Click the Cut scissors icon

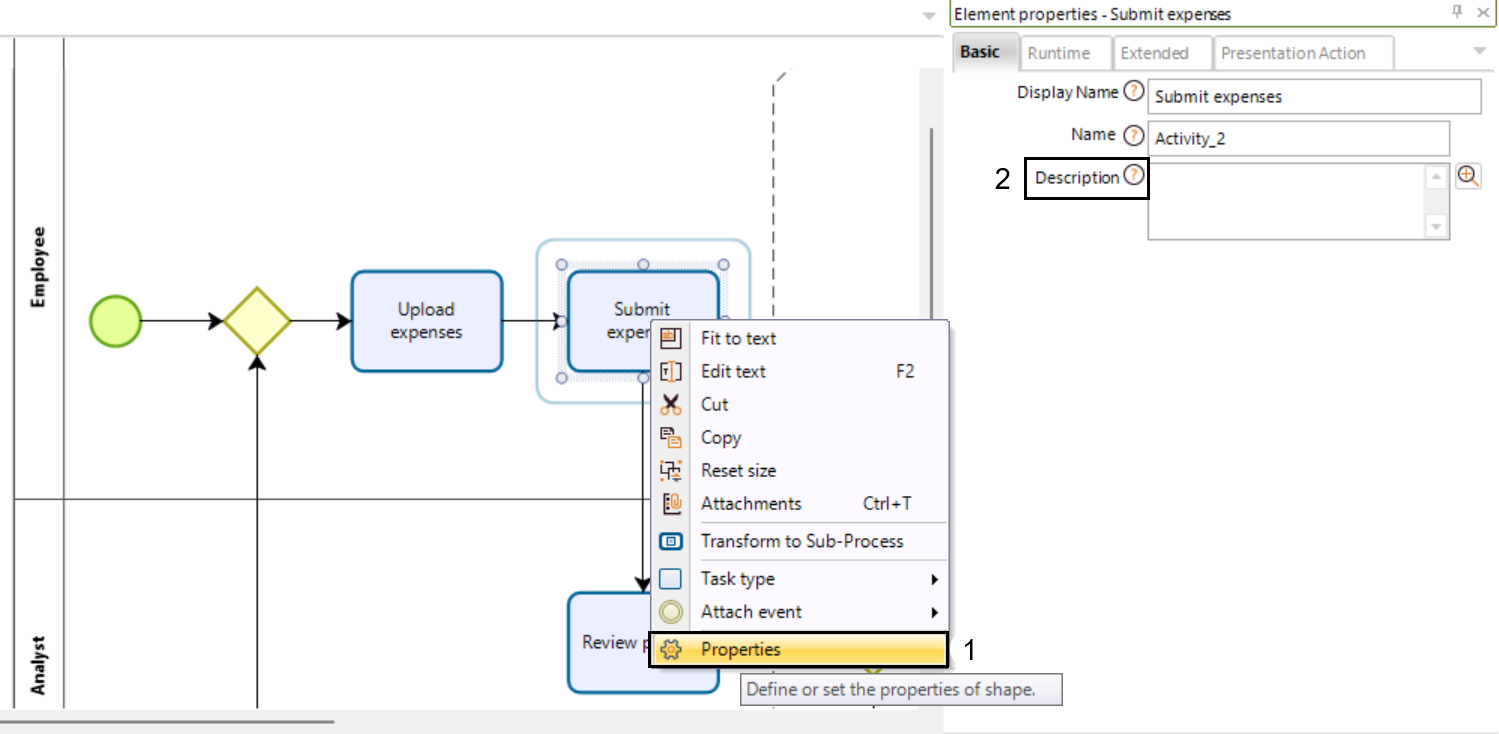(x=671, y=404)
